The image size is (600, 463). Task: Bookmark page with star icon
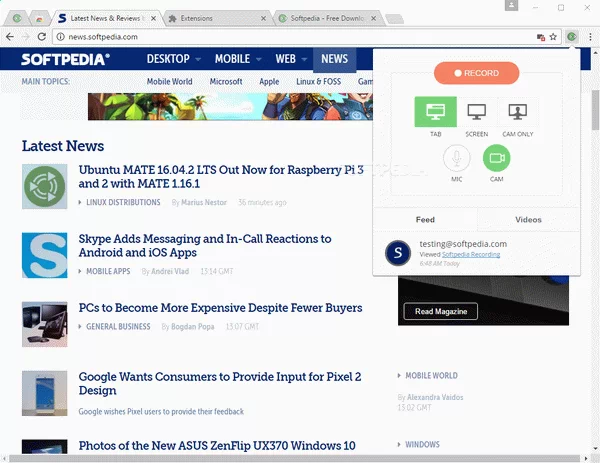[x=553, y=37]
